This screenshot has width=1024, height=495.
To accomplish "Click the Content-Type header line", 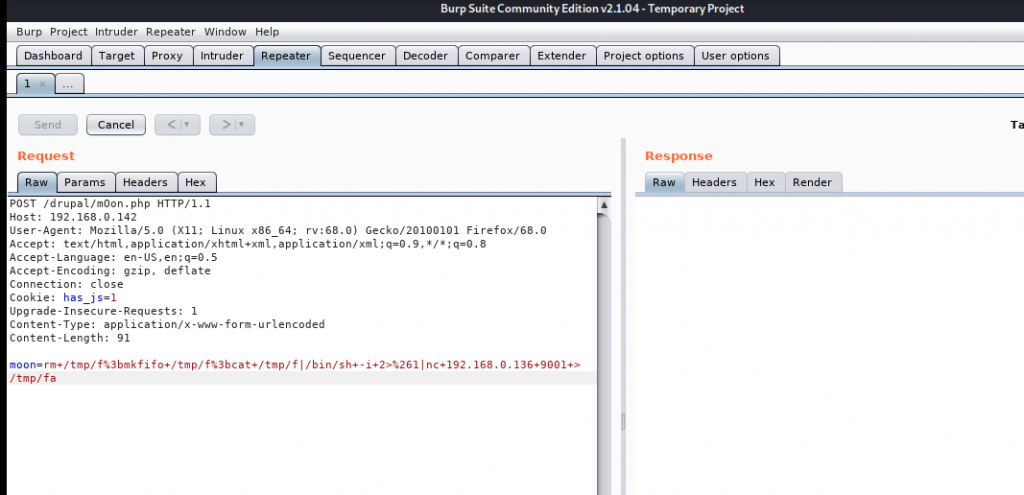I will 167,324.
